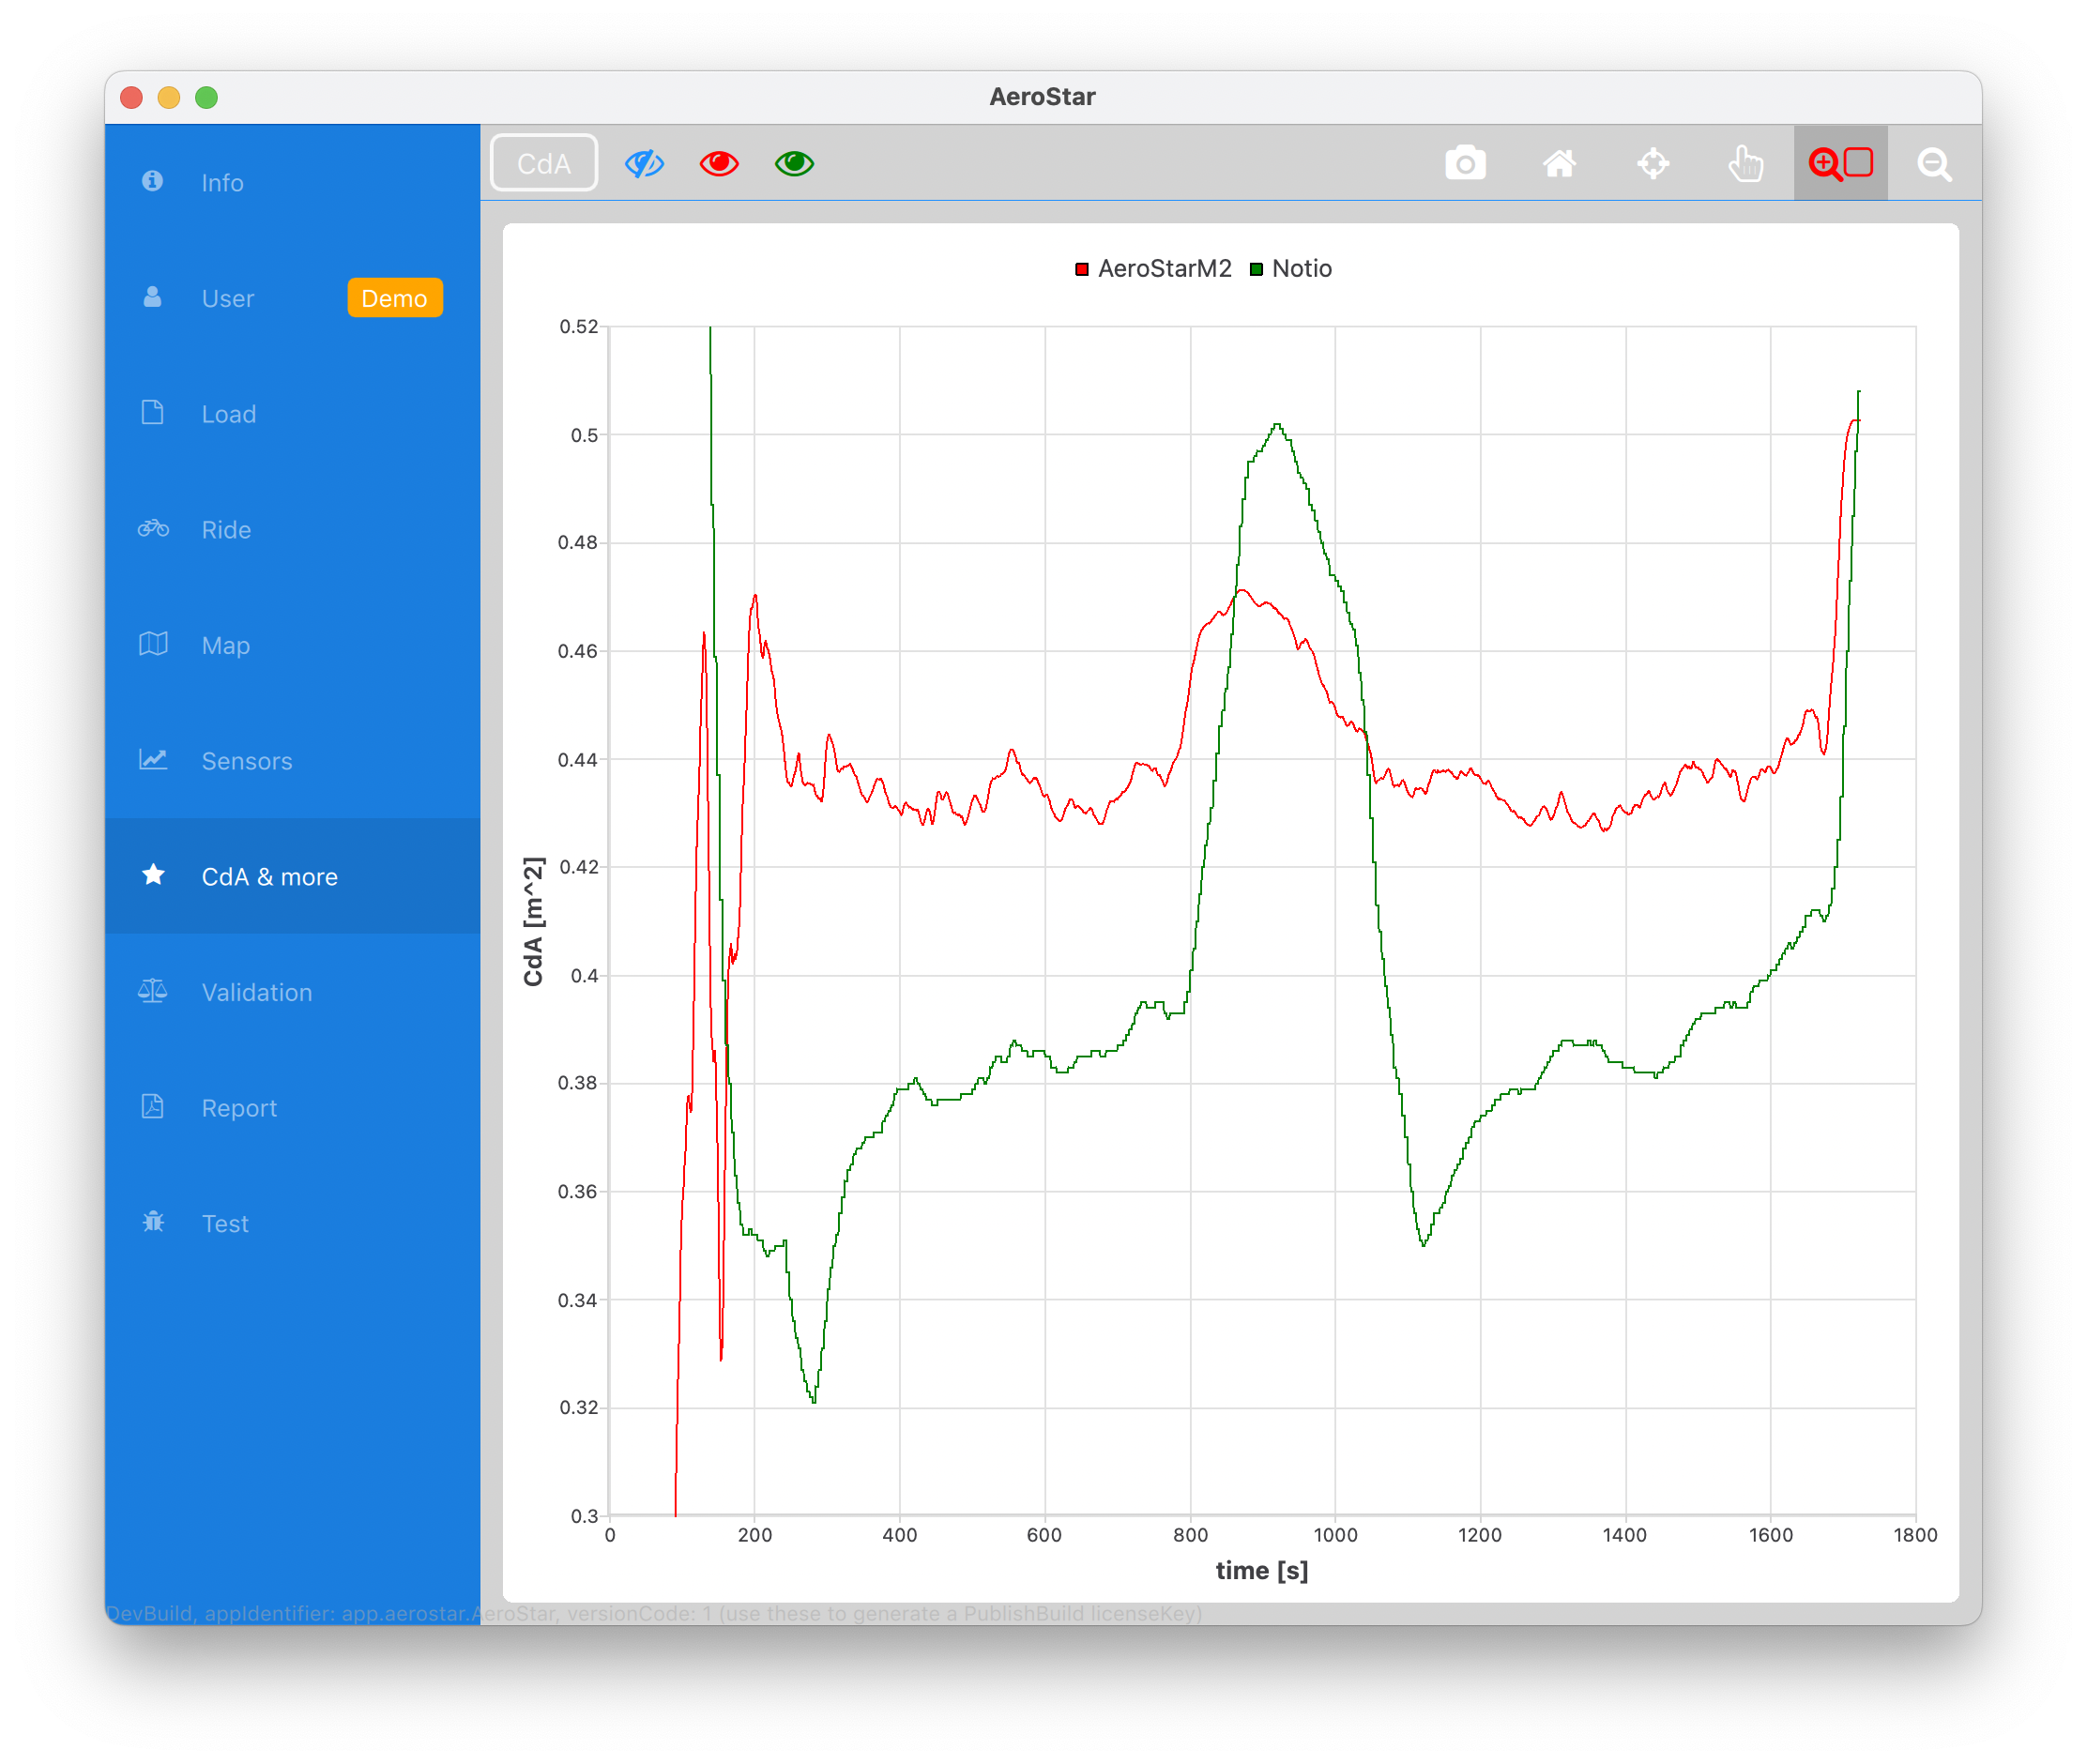The image size is (2087, 1764).
Task: Open the Load file page
Action: (x=228, y=414)
